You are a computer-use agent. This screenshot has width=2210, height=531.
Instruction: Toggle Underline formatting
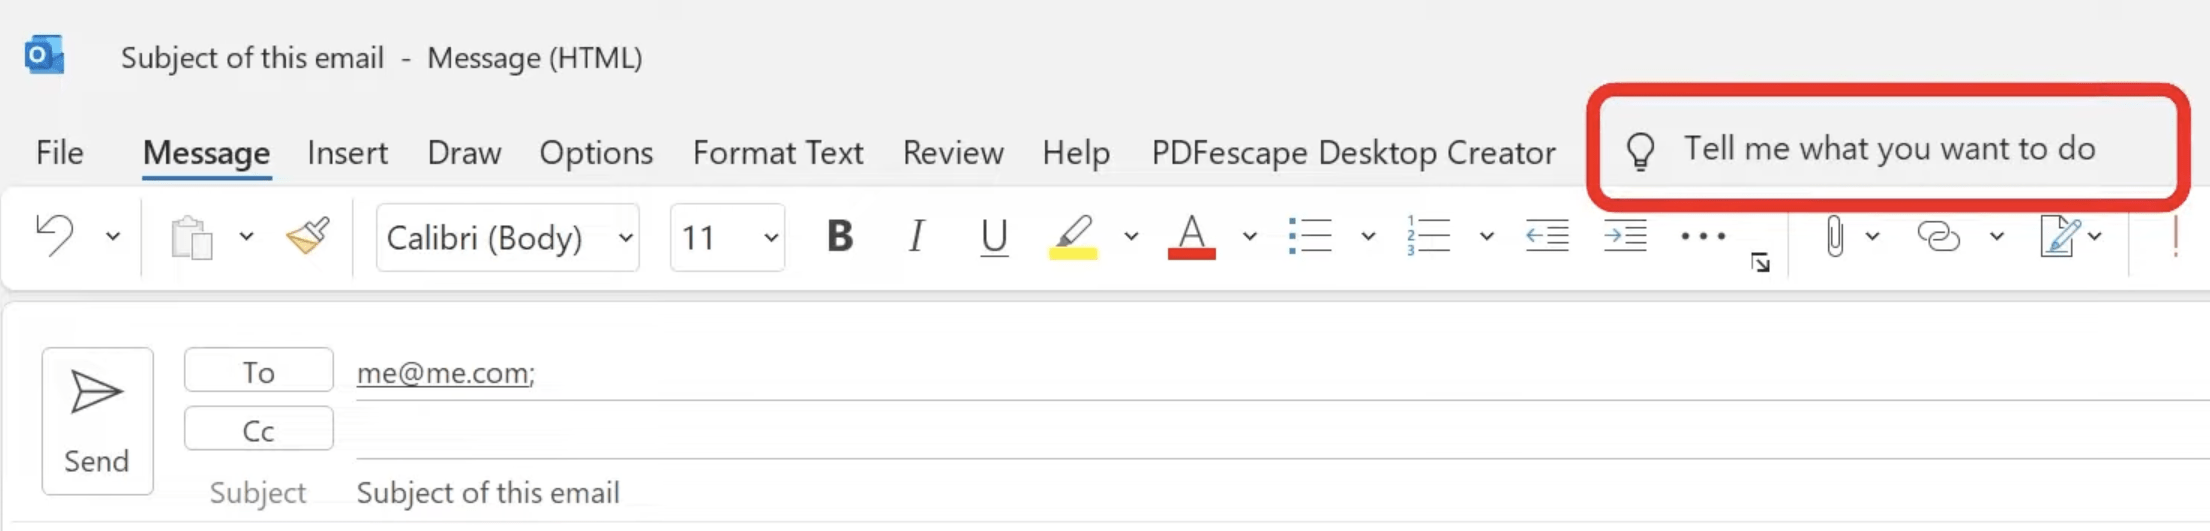(994, 237)
